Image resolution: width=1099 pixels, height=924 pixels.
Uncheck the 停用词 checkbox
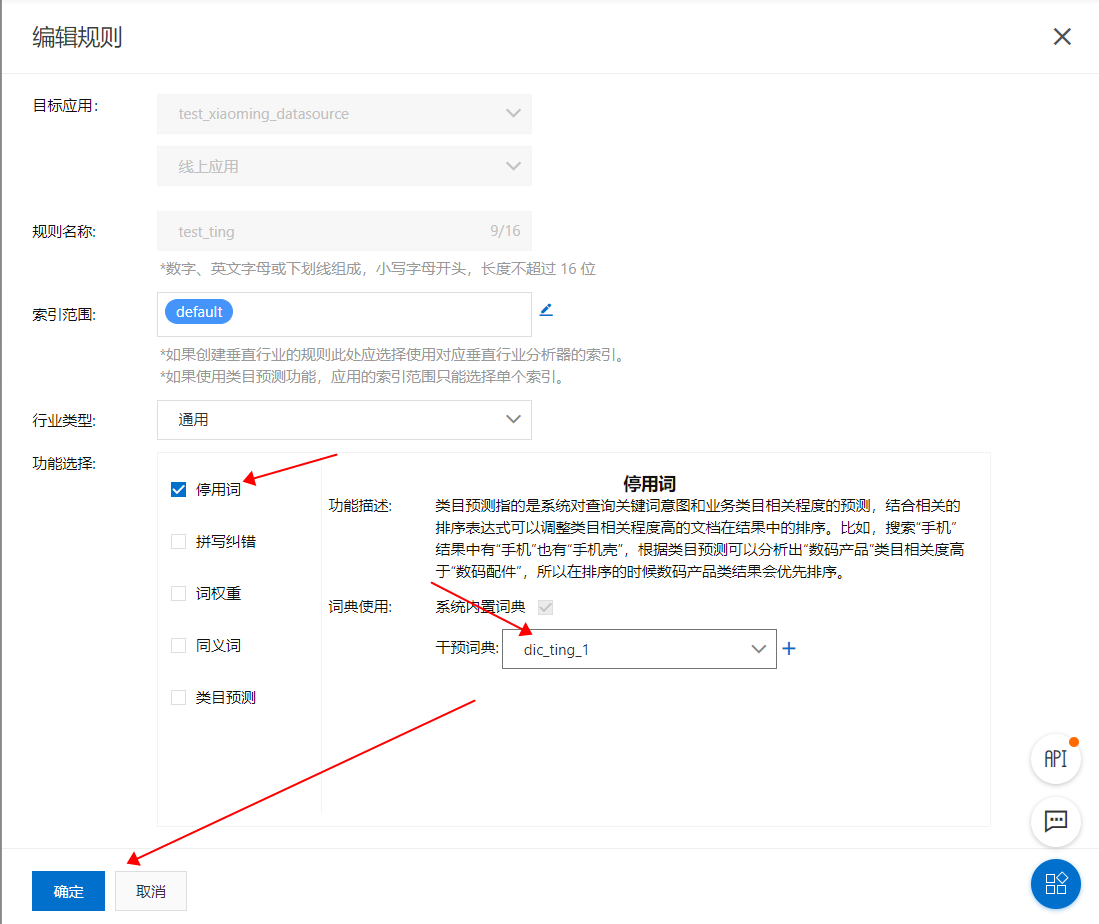click(x=179, y=489)
